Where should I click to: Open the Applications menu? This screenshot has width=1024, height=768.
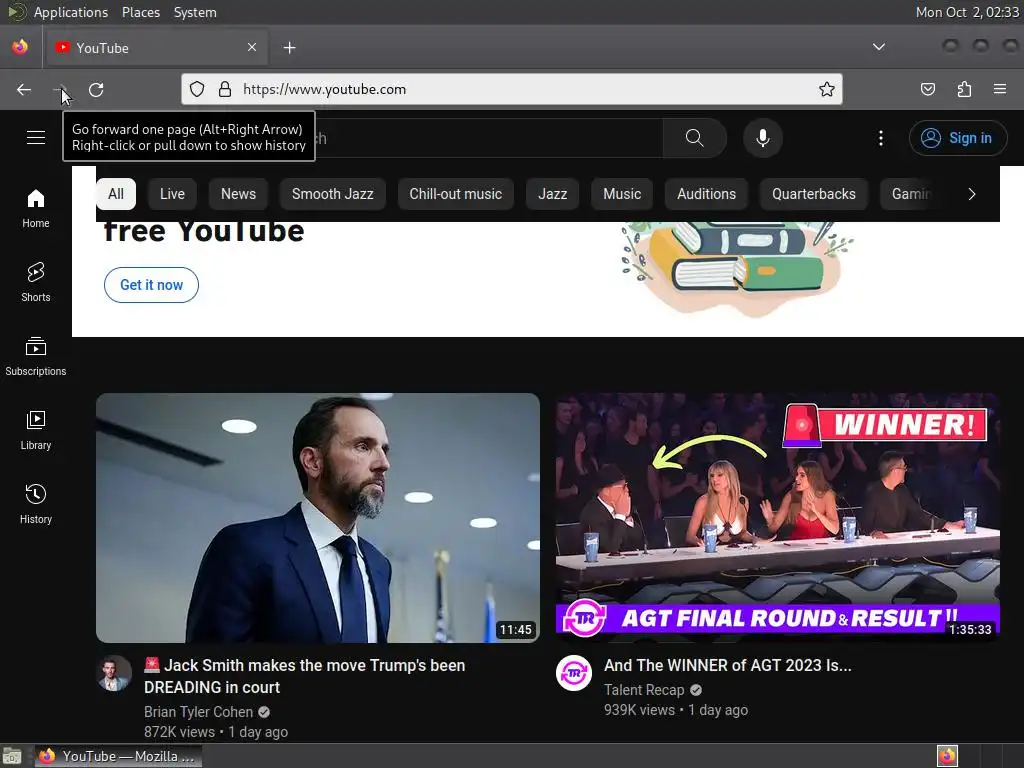(71, 12)
